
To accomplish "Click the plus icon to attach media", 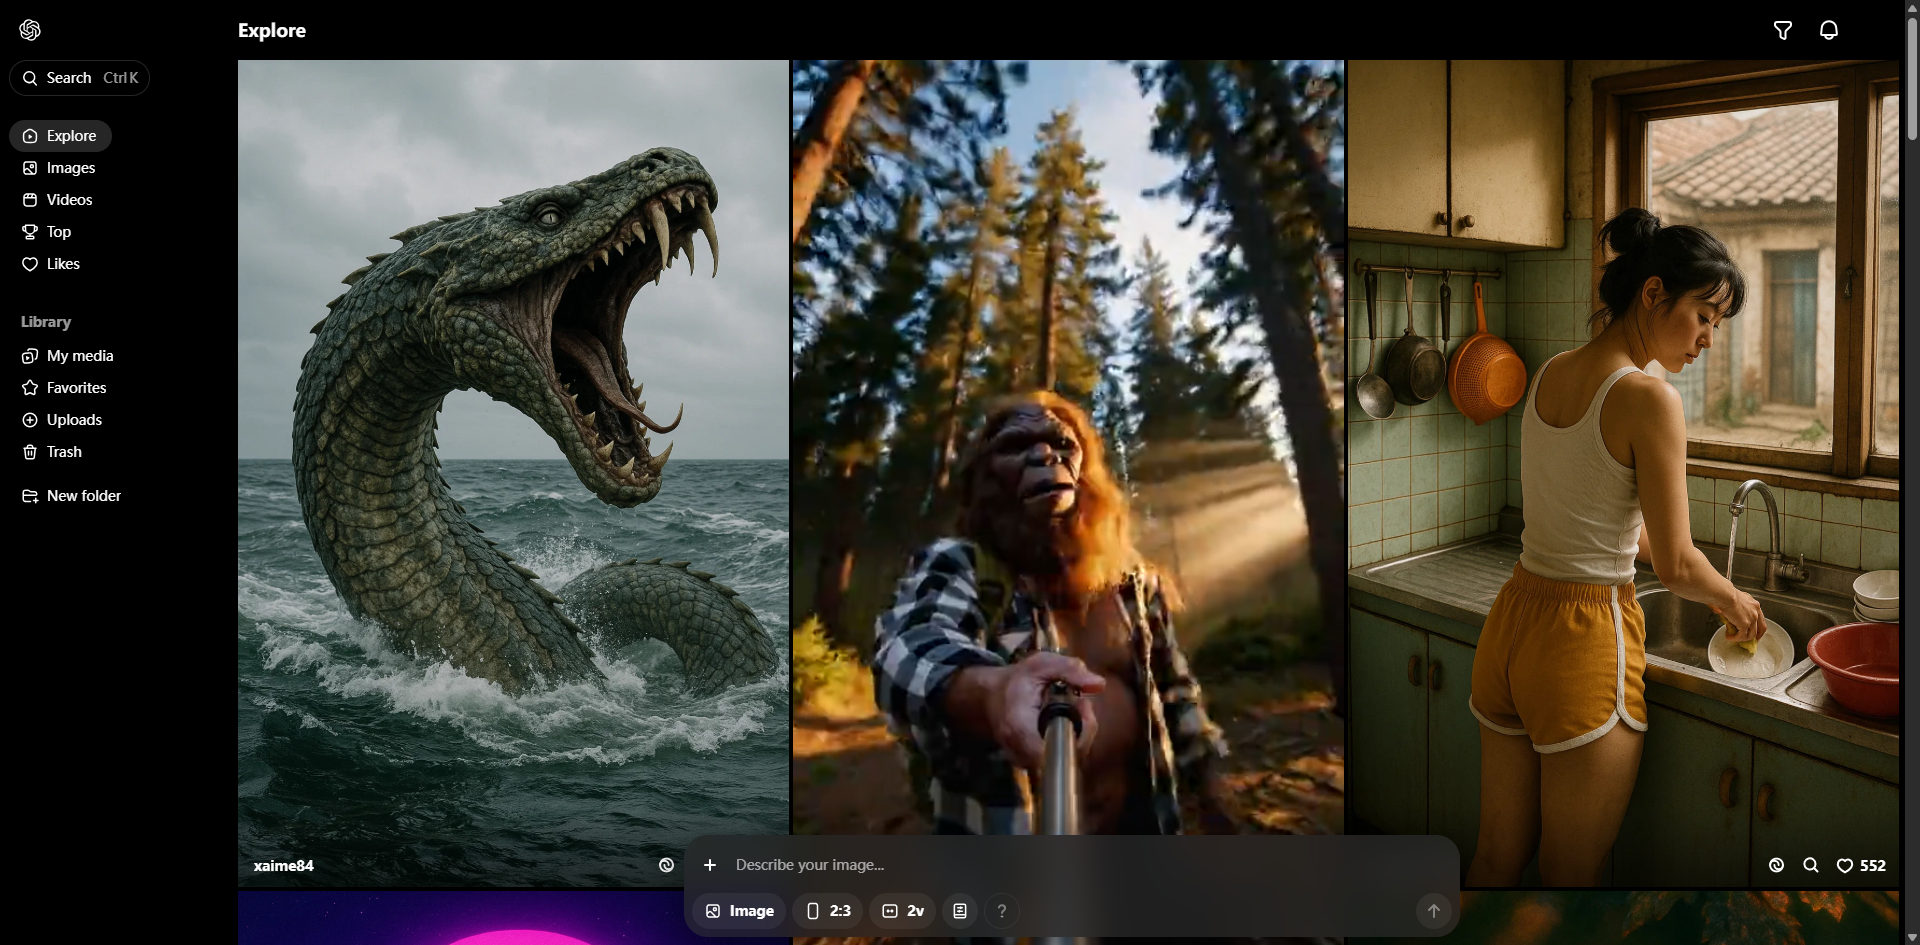I will (710, 865).
